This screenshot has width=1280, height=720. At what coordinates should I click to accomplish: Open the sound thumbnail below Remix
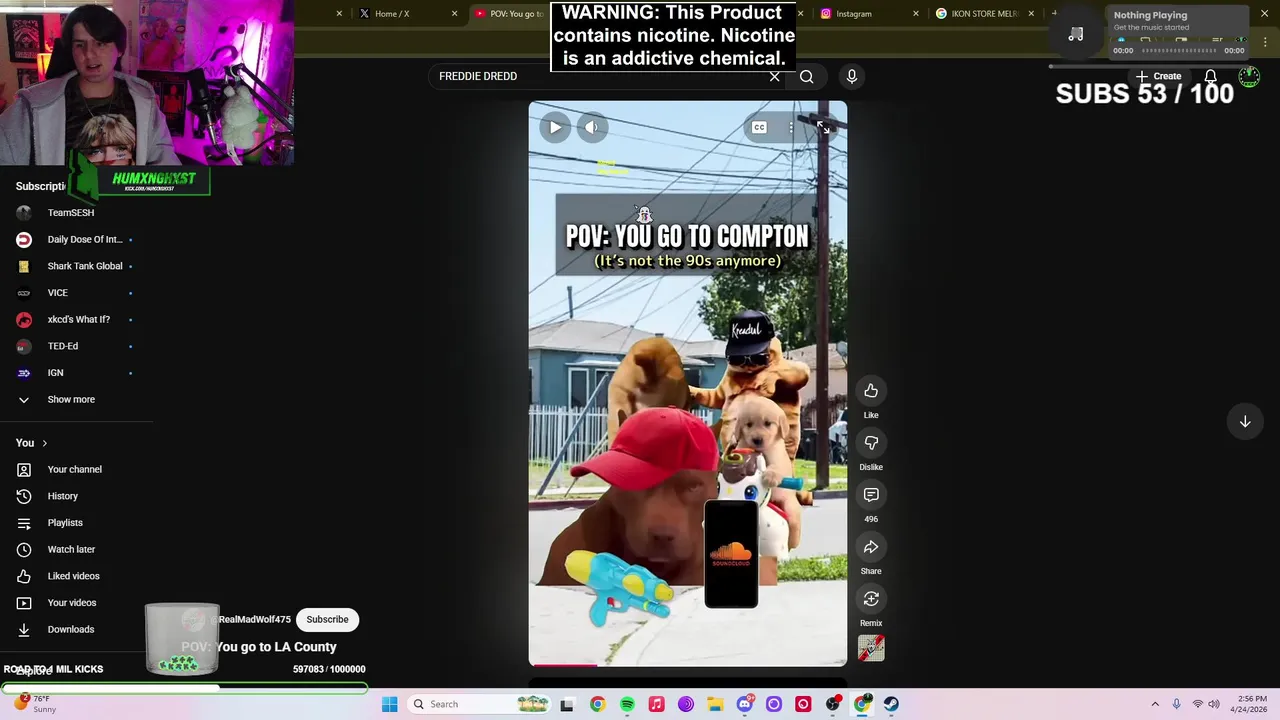(871, 648)
